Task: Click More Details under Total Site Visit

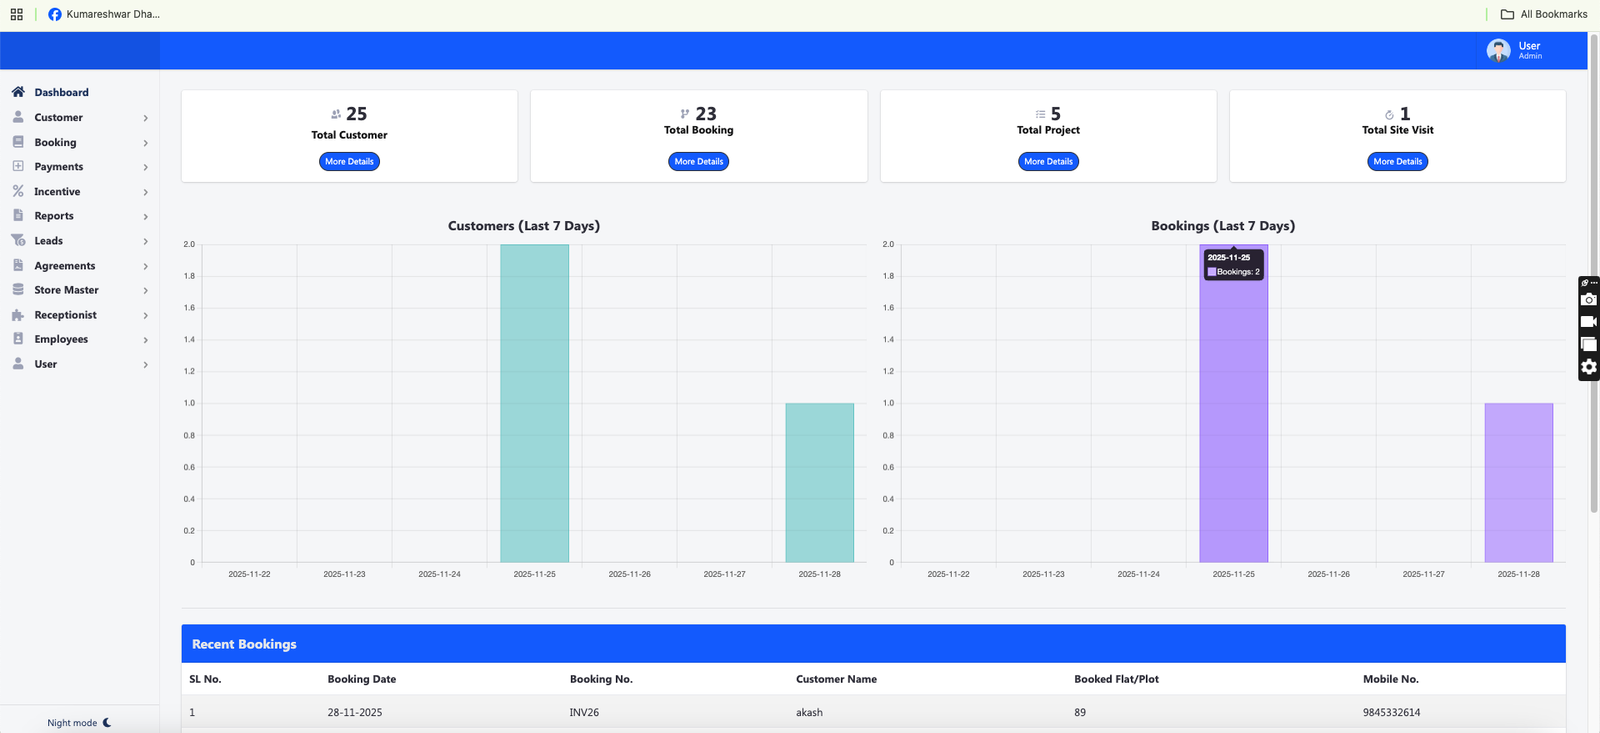Action: pyautogui.click(x=1397, y=162)
